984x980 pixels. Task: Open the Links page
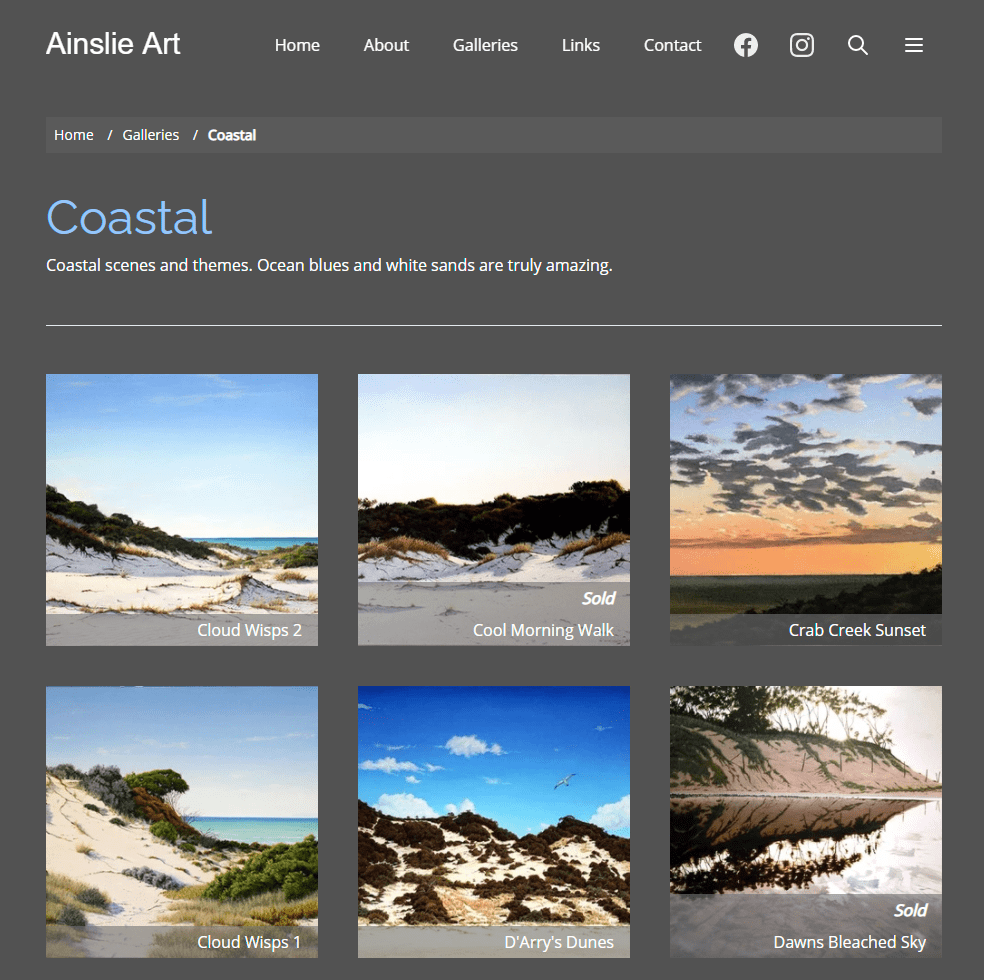point(580,45)
